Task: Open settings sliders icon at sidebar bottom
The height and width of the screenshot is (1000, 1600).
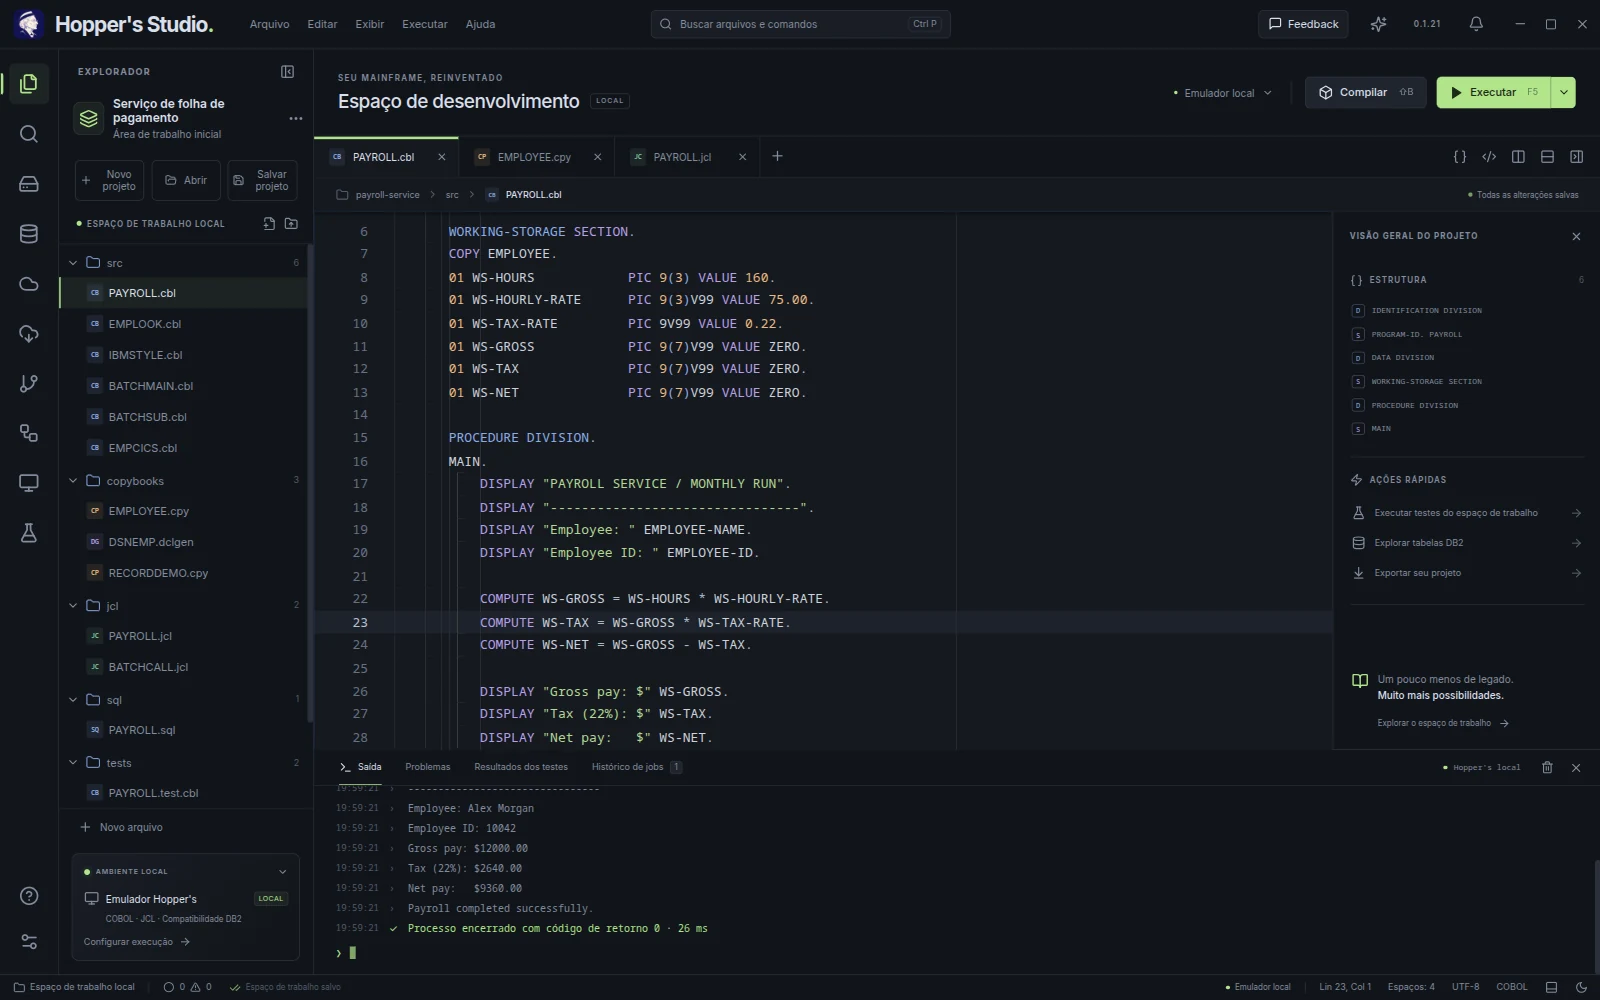Action: [x=29, y=942]
